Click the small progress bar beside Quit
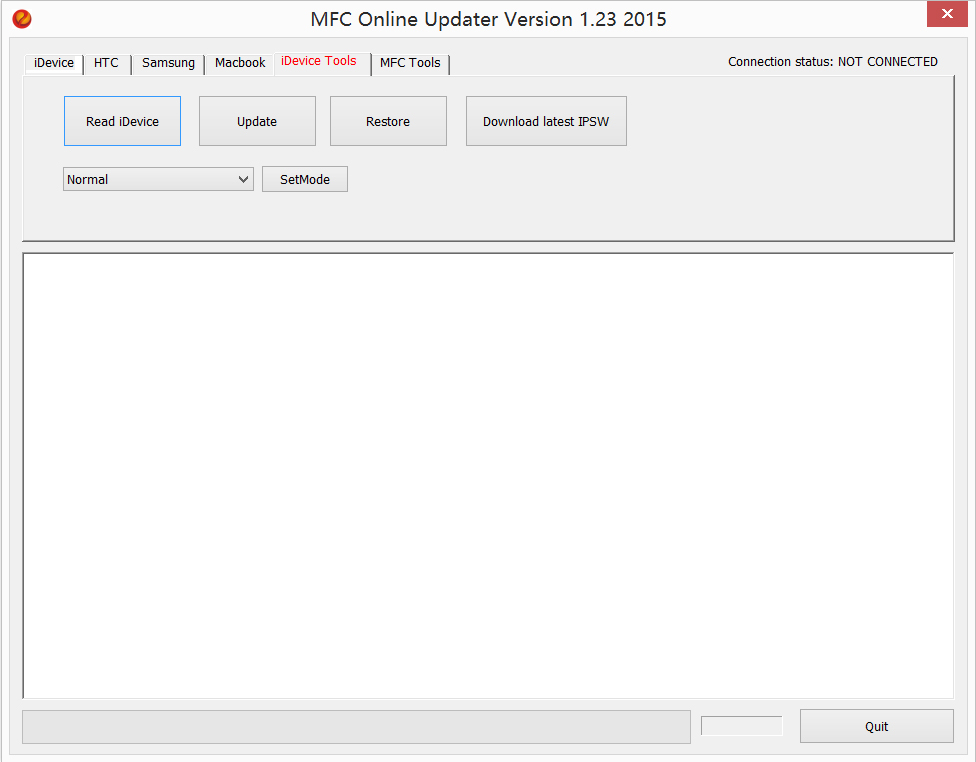Image resolution: width=976 pixels, height=762 pixels. pyautogui.click(x=741, y=726)
